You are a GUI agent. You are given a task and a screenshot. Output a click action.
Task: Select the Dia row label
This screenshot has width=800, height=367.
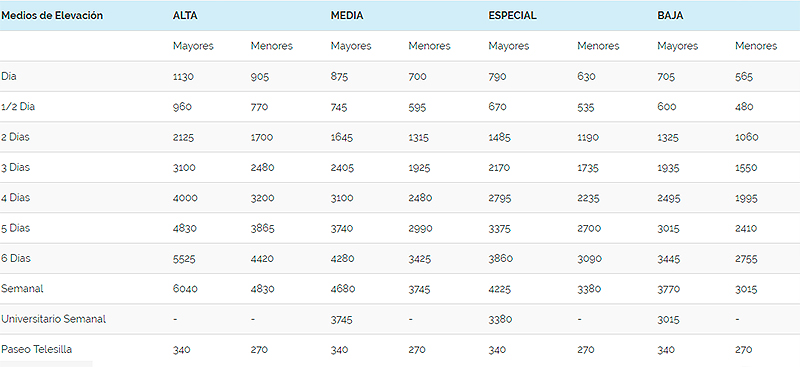tap(9, 76)
